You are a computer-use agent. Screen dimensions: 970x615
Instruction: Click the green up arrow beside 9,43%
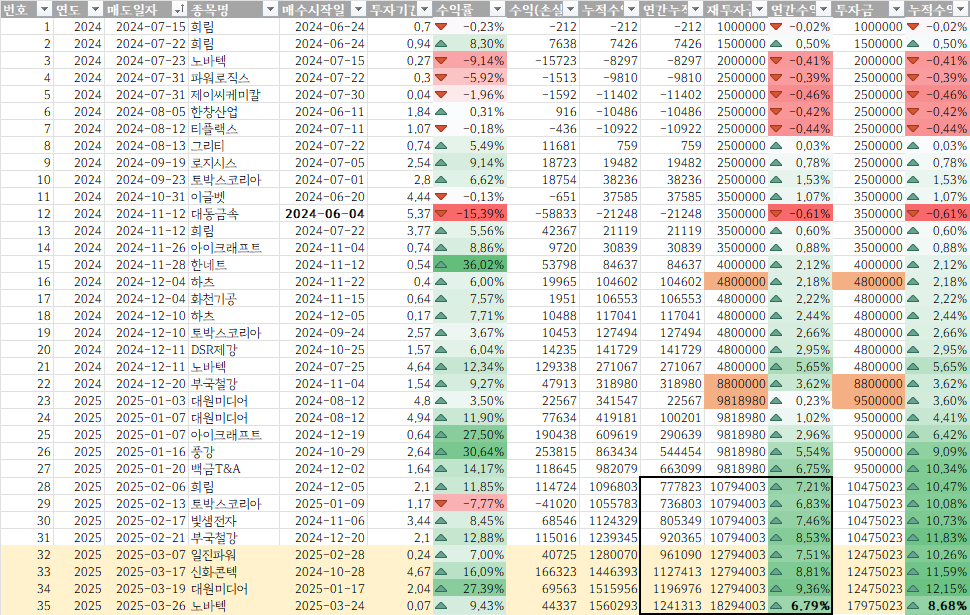[441, 606]
